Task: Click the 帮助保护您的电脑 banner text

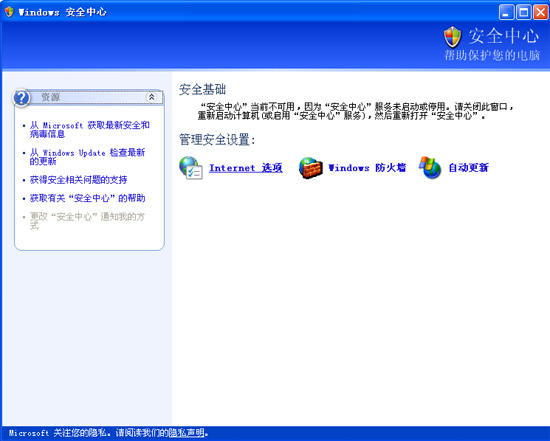Action: tap(492, 55)
